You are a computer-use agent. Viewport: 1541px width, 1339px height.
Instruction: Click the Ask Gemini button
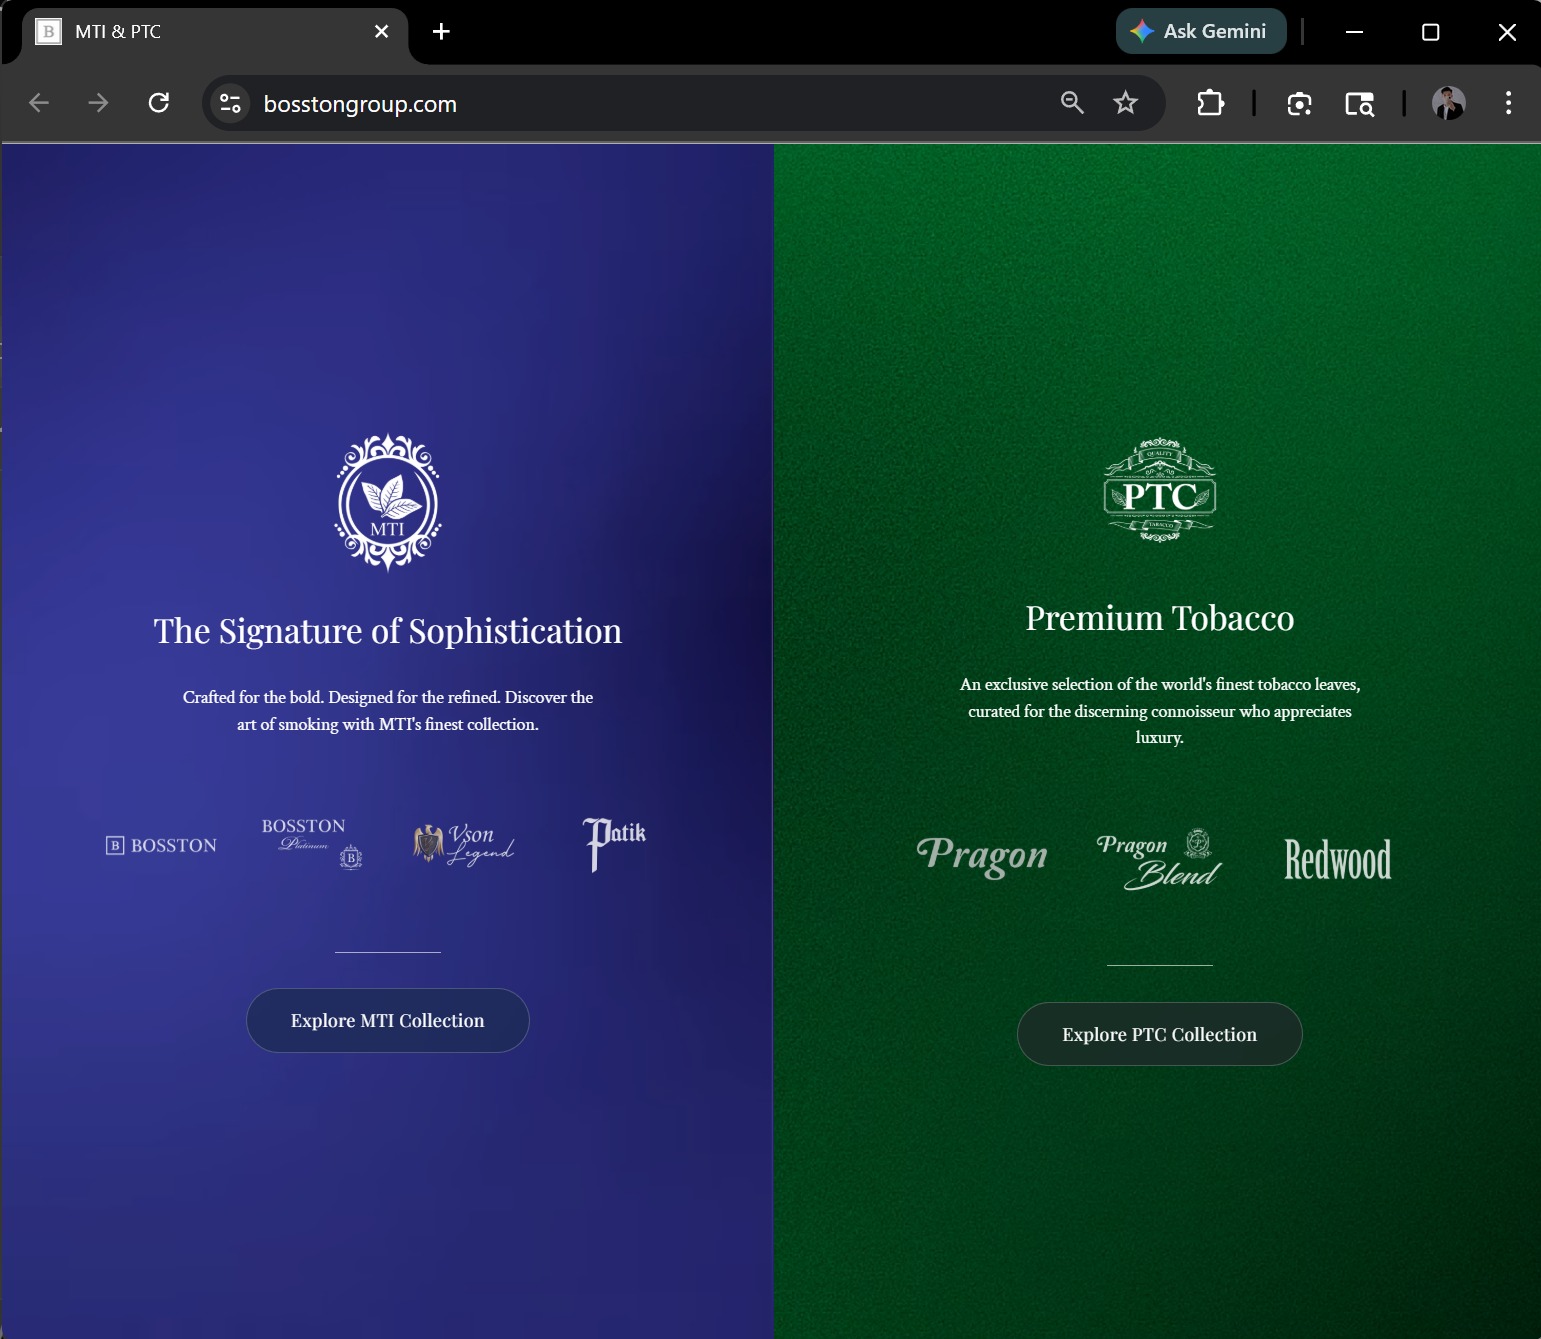coord(1200,32)
